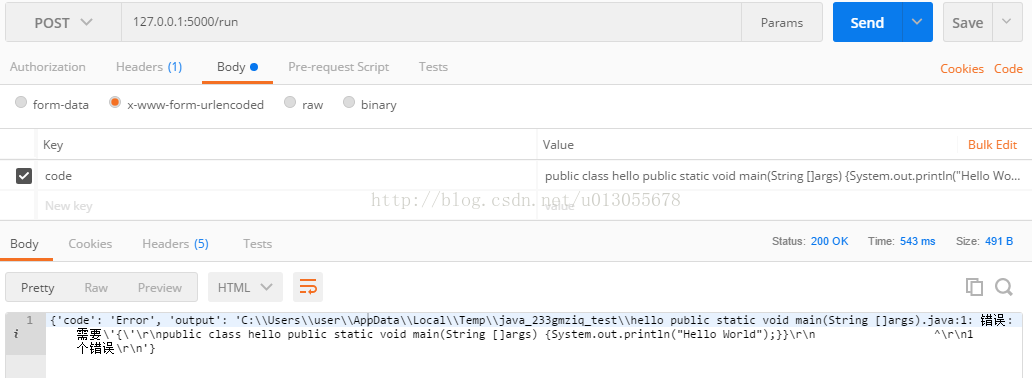Image resolution: width=1032 pixels, height=378 pixels.
Task: Expand the Send button arrow menu
Action: (x=917, y=22)
